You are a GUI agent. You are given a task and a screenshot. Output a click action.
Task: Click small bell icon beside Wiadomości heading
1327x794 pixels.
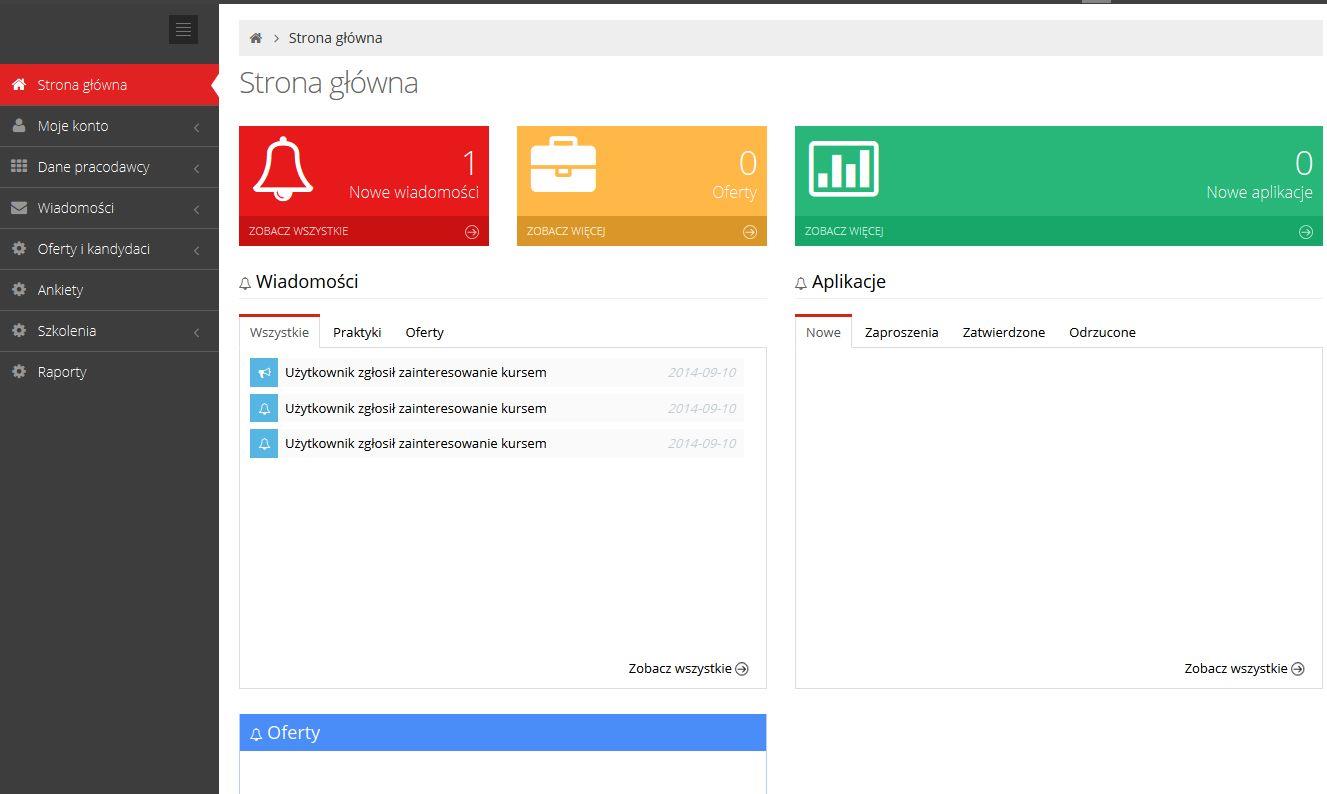click(245, 284)
